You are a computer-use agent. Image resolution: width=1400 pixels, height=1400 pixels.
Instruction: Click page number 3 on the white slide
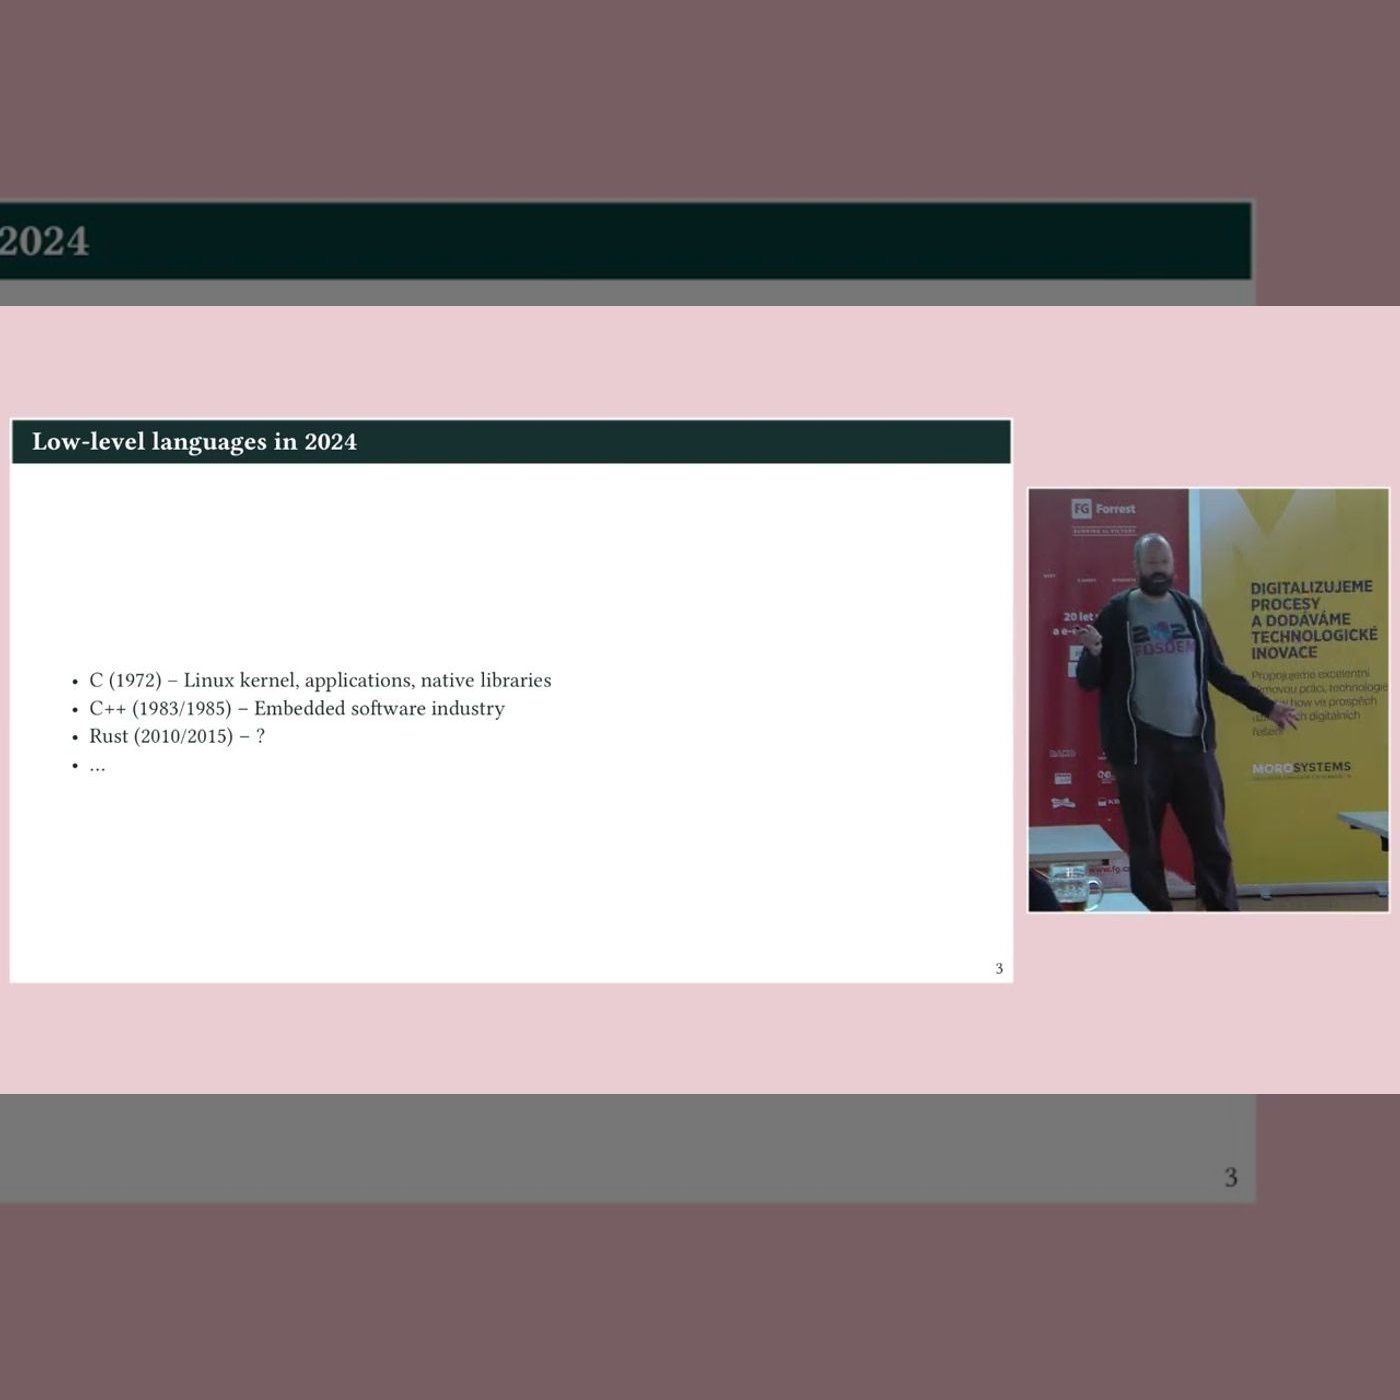click(x=999, y=968)
